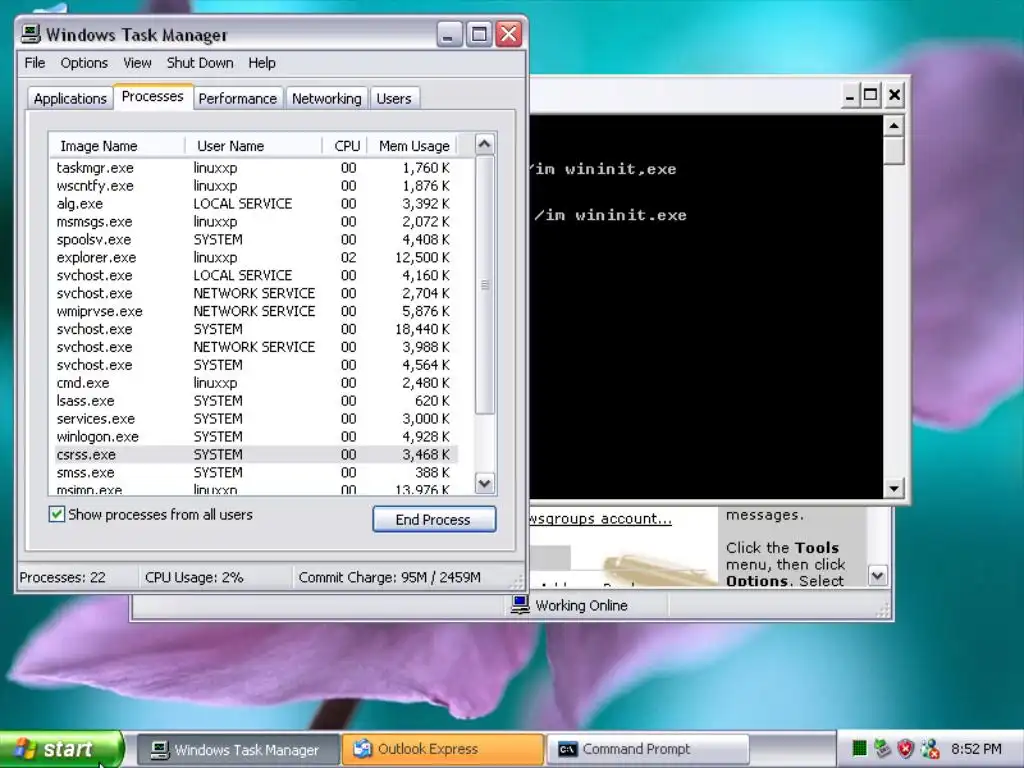Select the explorer.exe process
This screenshot has height=768, width=1024.
(x=256, y=257)
